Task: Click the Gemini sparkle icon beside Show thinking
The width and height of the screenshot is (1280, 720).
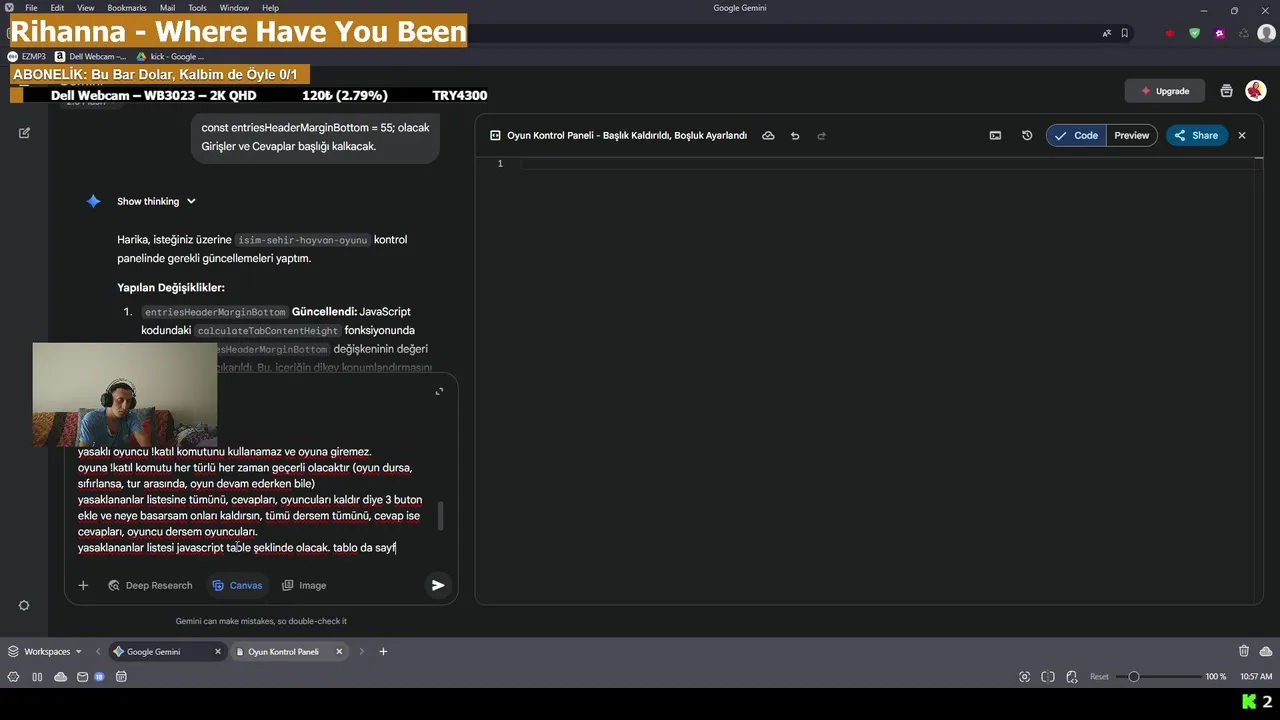Action: [x=93, y=201]
